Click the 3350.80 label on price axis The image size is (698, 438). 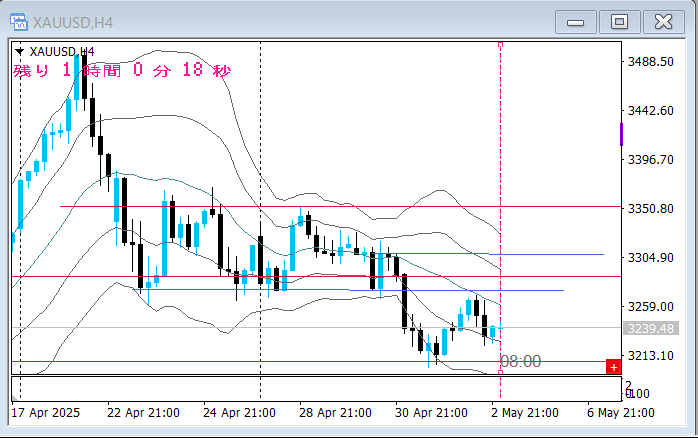coord(650,209)
